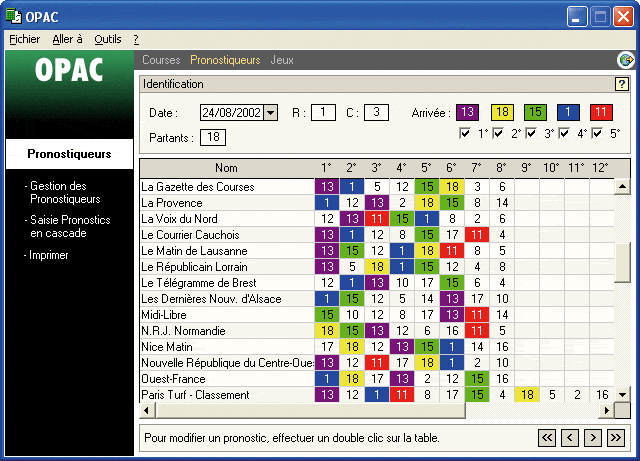Select the row La Voix du Nord
This screenshot has width=640, height=461.
click(377, 219)
